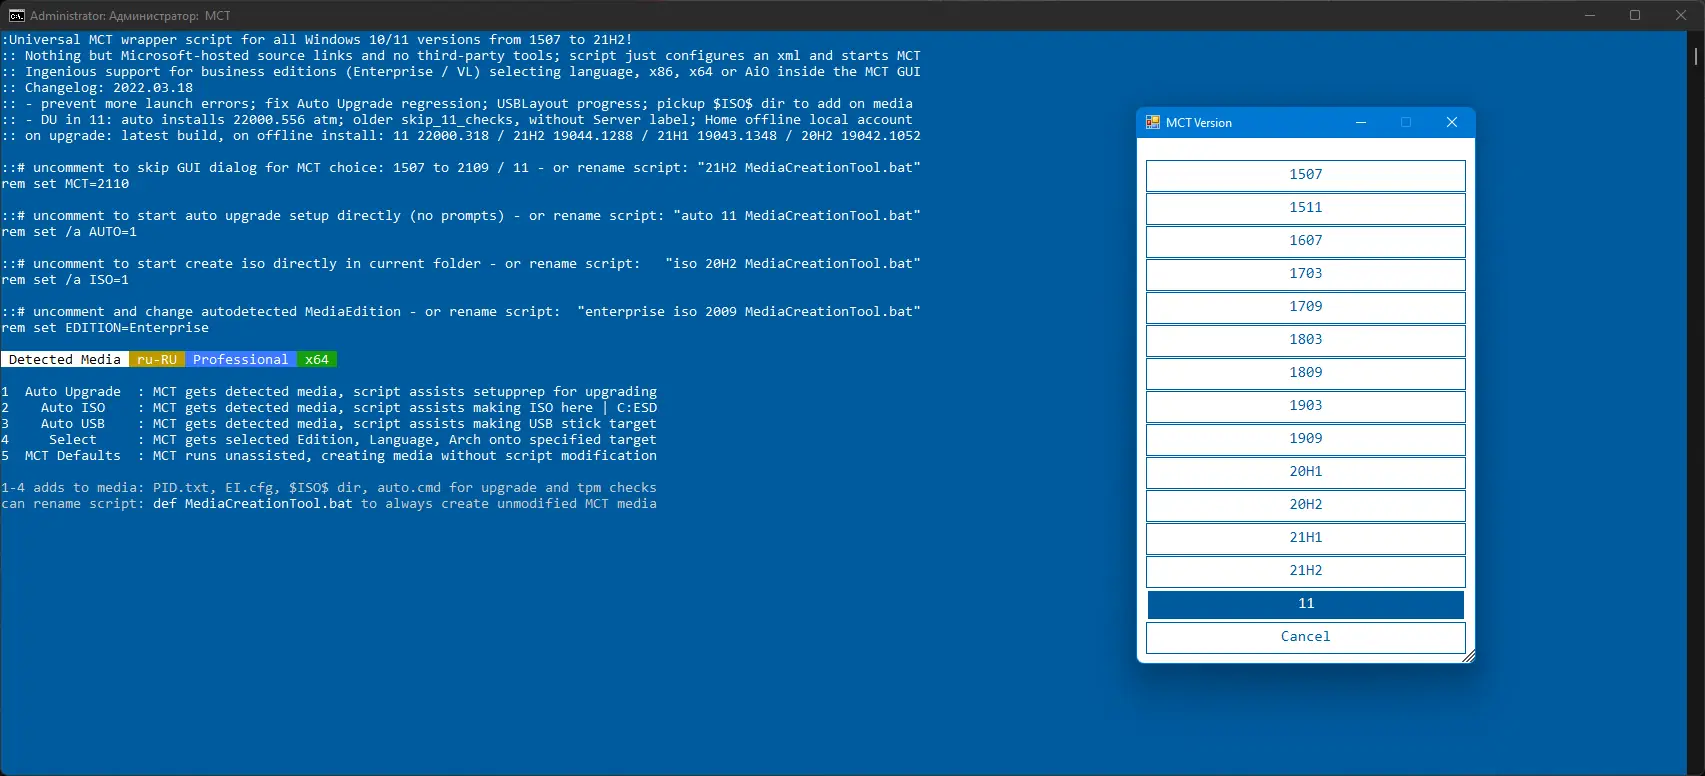This screenshot has height=776, width=1705.
Task: Click the console vertical scrollbar thumb
Action: [x=1696, y=55]
